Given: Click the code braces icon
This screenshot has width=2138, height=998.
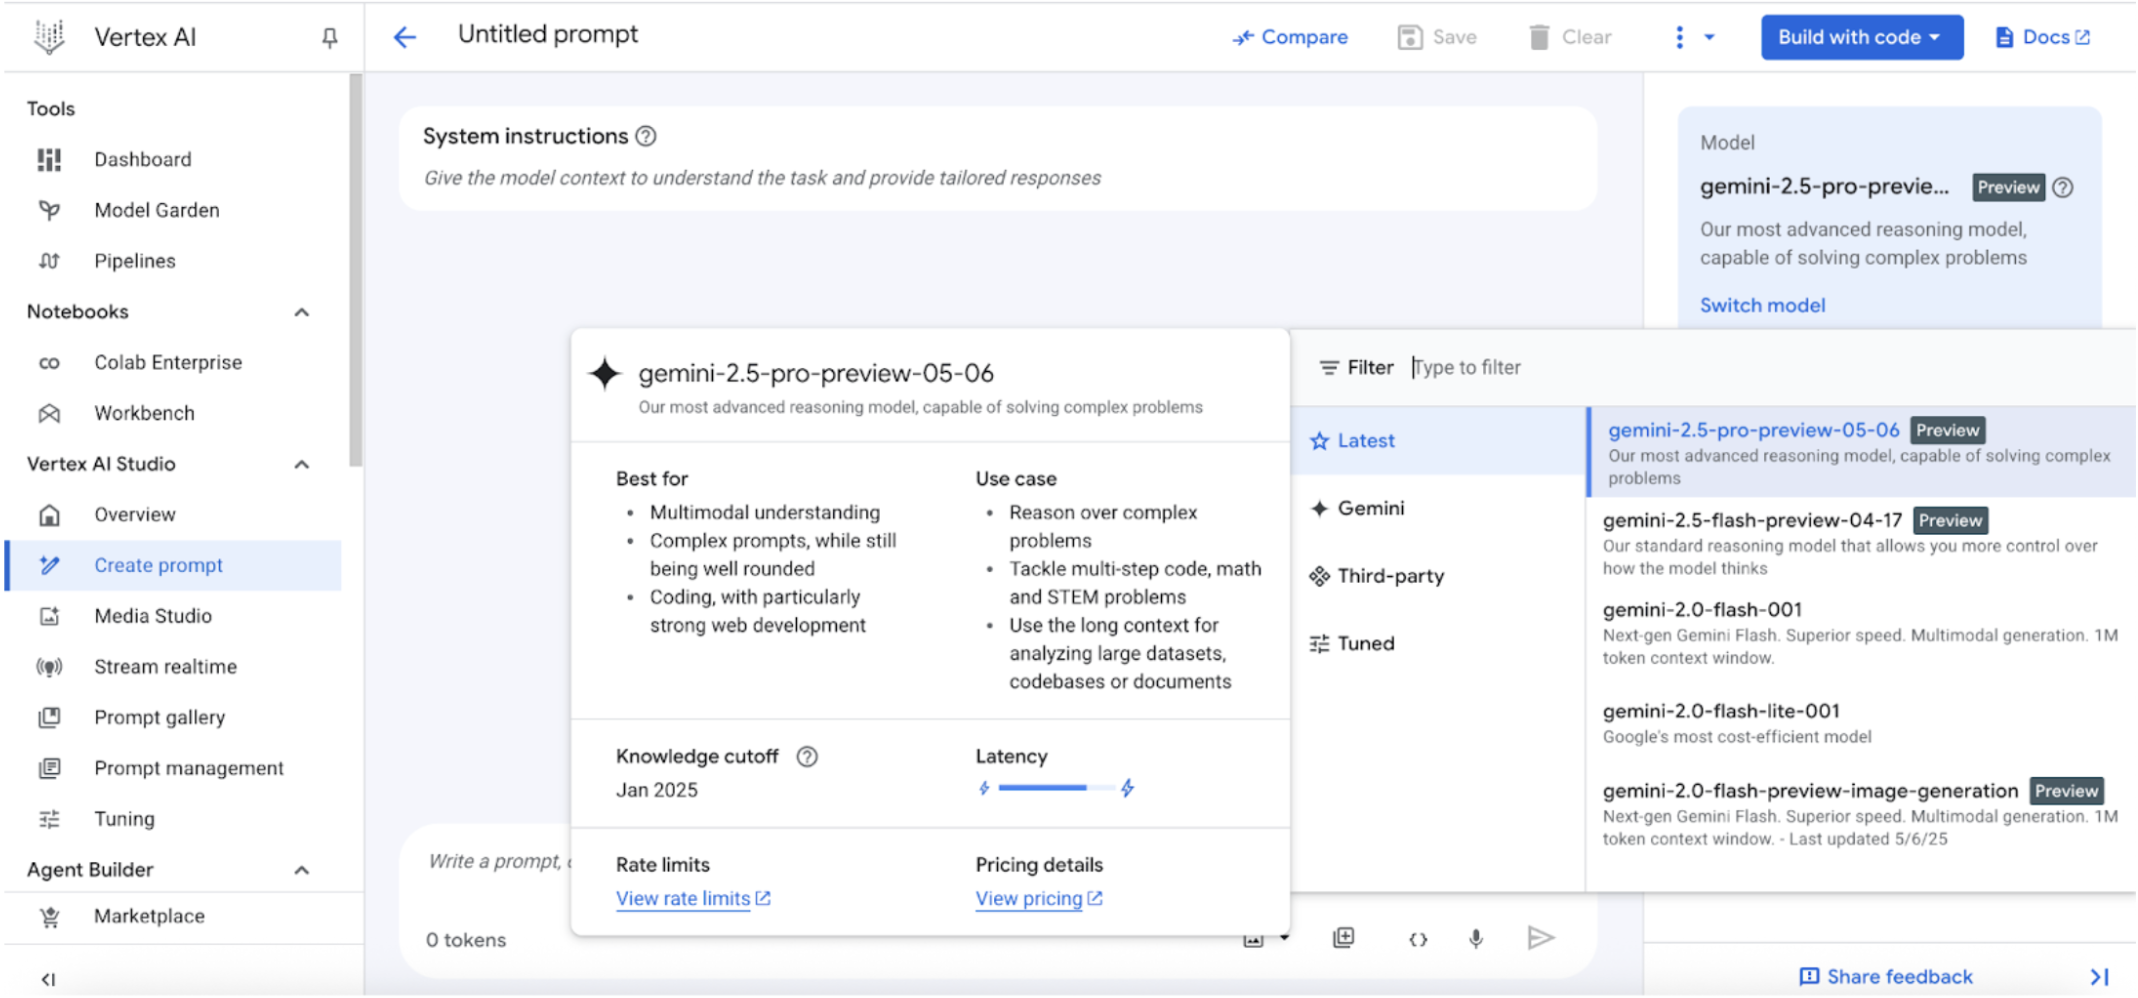Looking at the screenshot, I should pyautogui.click(x=1418, y=939).
